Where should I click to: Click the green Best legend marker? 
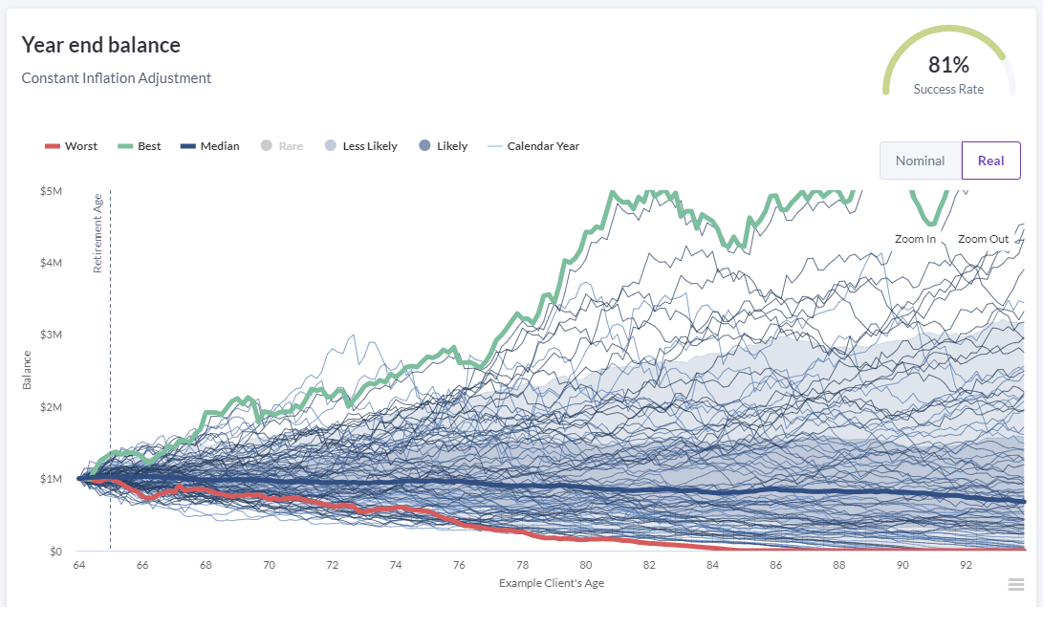point(126,147)
